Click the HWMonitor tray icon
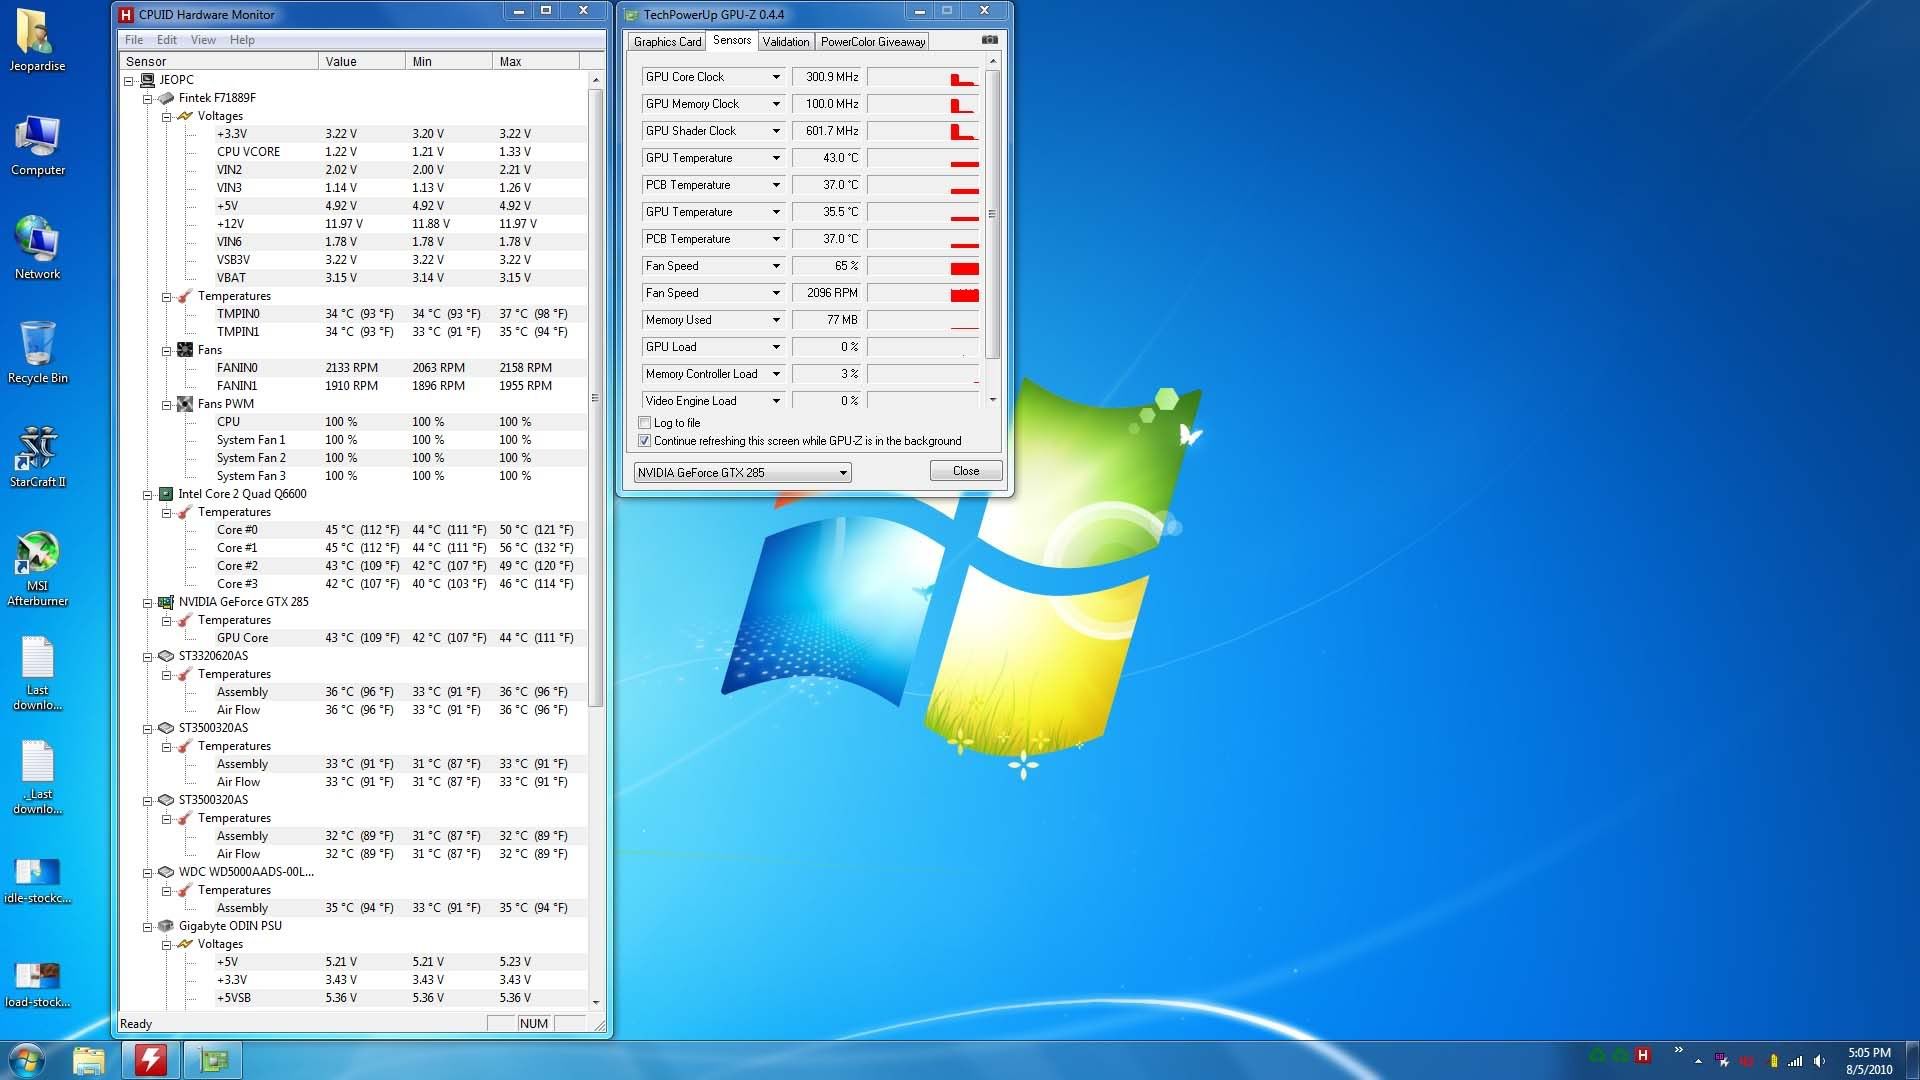This screenshot has height=1080, width=1920. coord(1642,1055)
